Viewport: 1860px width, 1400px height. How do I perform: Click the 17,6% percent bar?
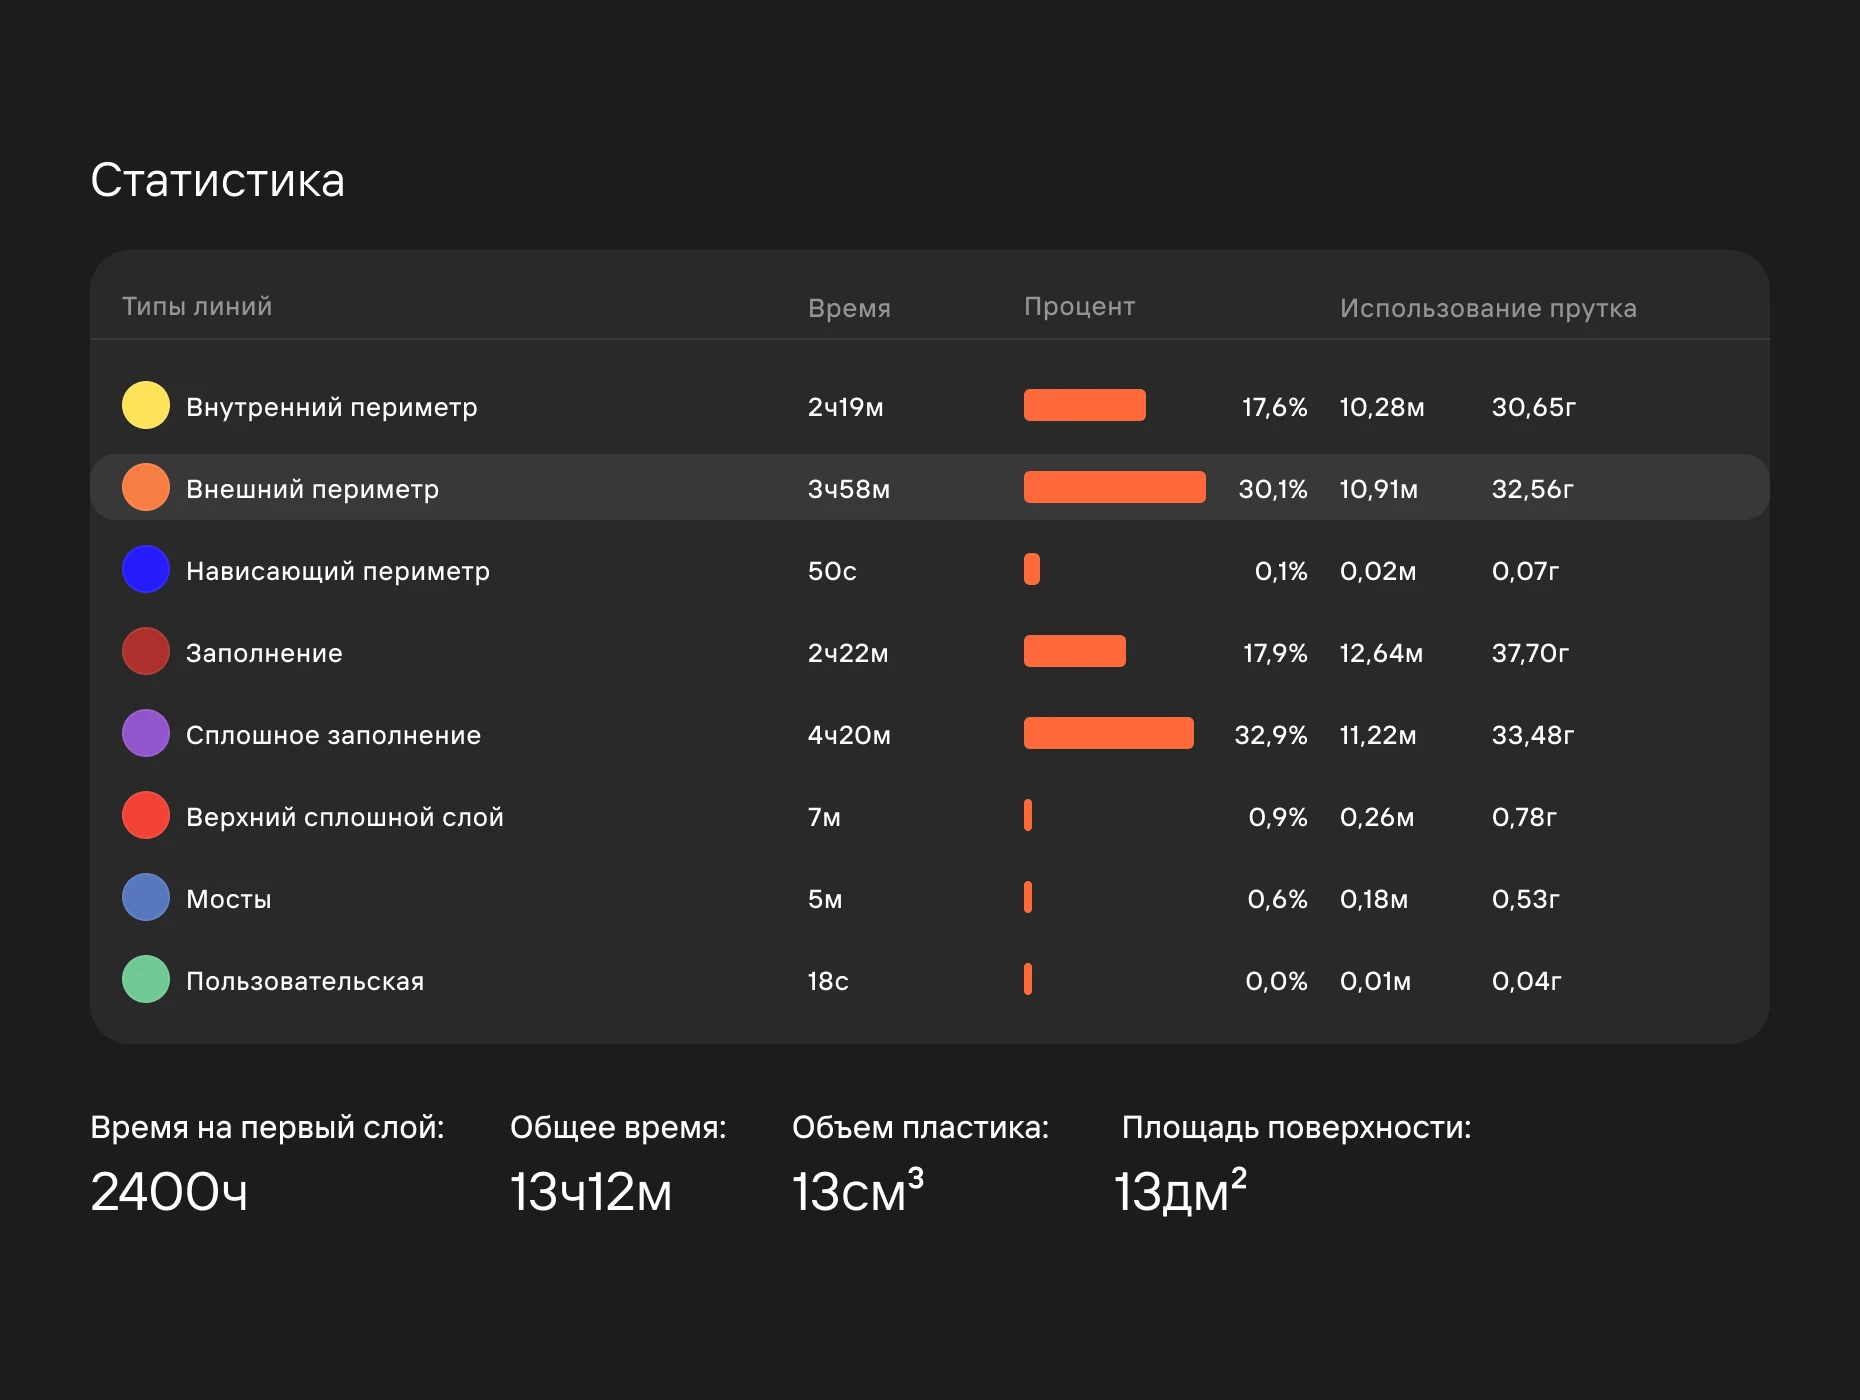[1085, 405]
